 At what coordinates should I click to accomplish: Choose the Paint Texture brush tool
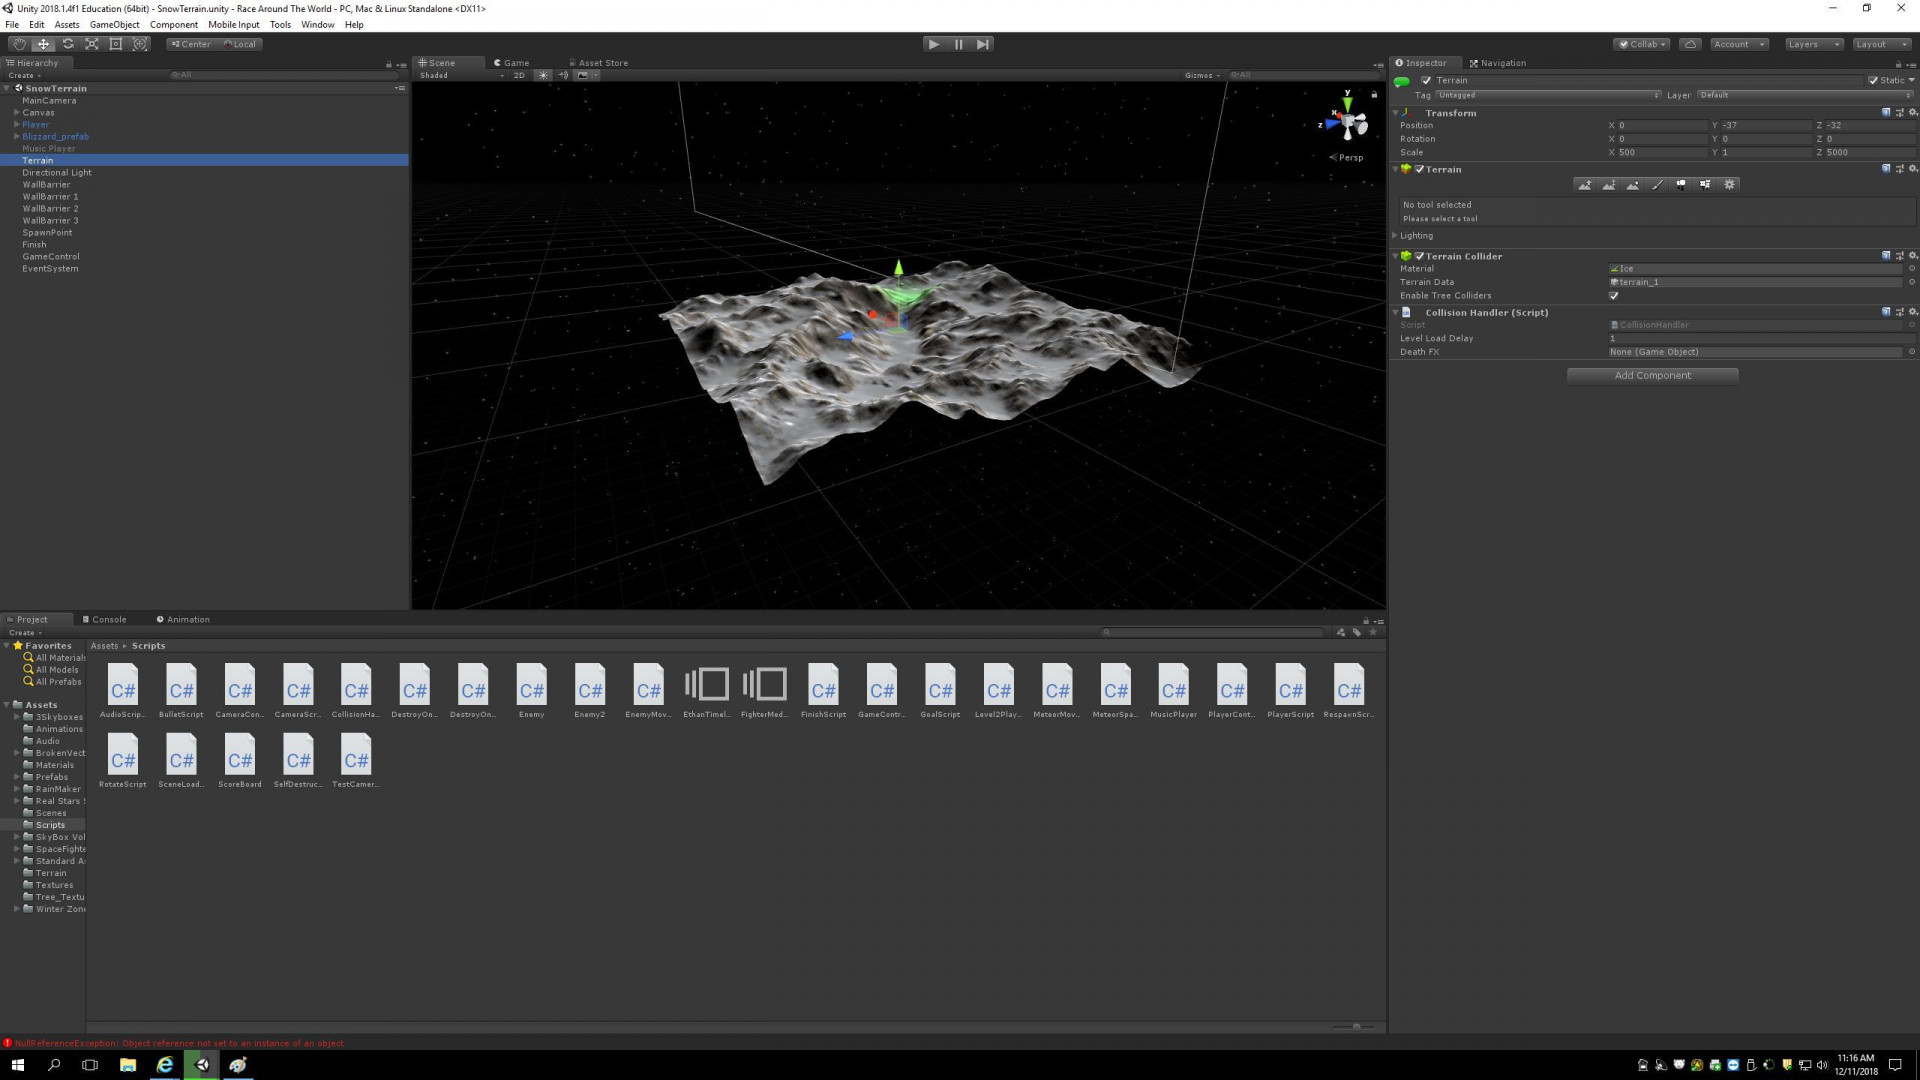(1657, 185)
